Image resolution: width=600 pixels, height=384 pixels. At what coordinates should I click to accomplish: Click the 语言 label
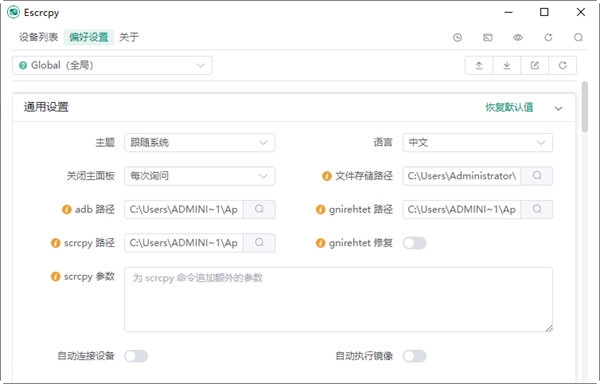[383, 143]
